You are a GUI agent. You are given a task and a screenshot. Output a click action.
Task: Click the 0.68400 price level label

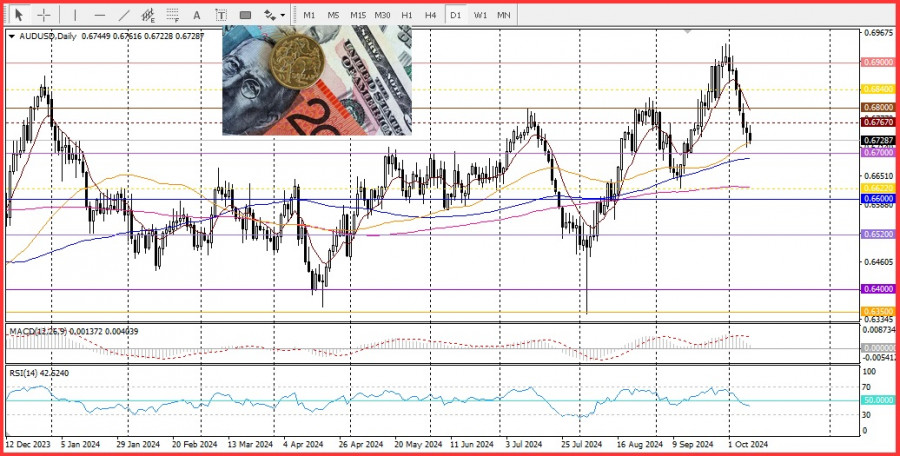(x=878, y=90)
